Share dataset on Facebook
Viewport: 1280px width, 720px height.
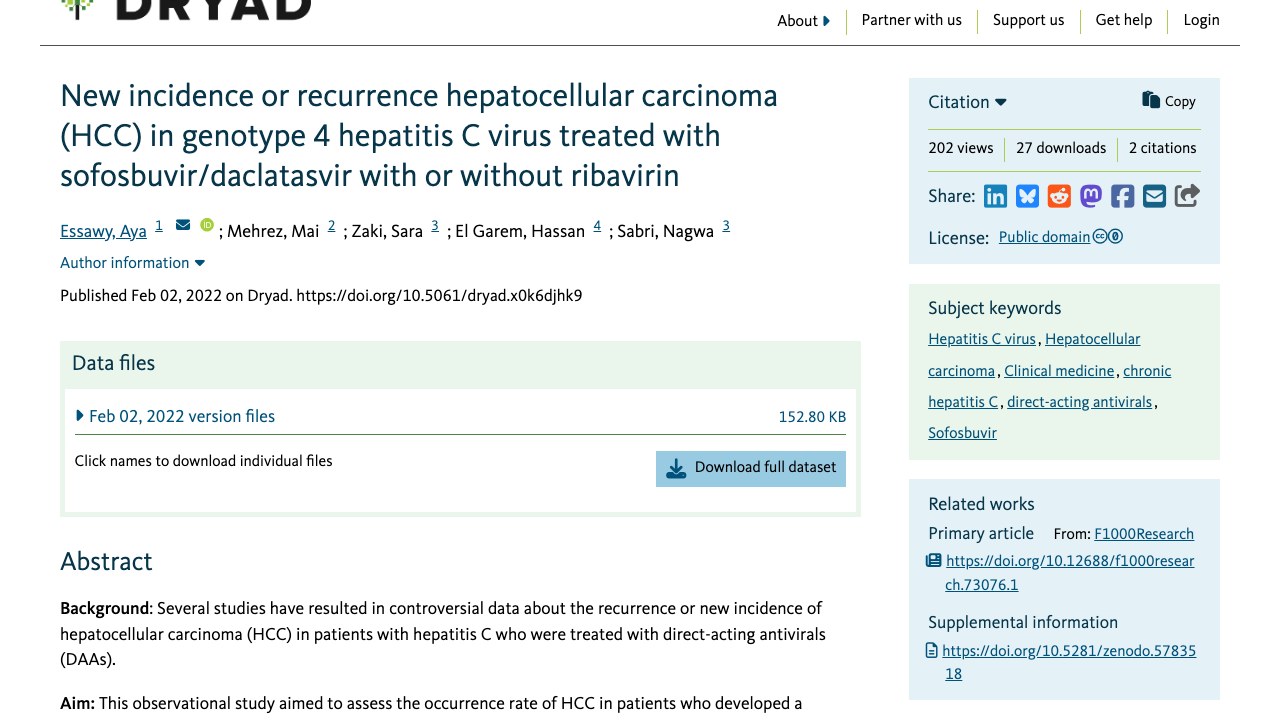point(1123,196)
